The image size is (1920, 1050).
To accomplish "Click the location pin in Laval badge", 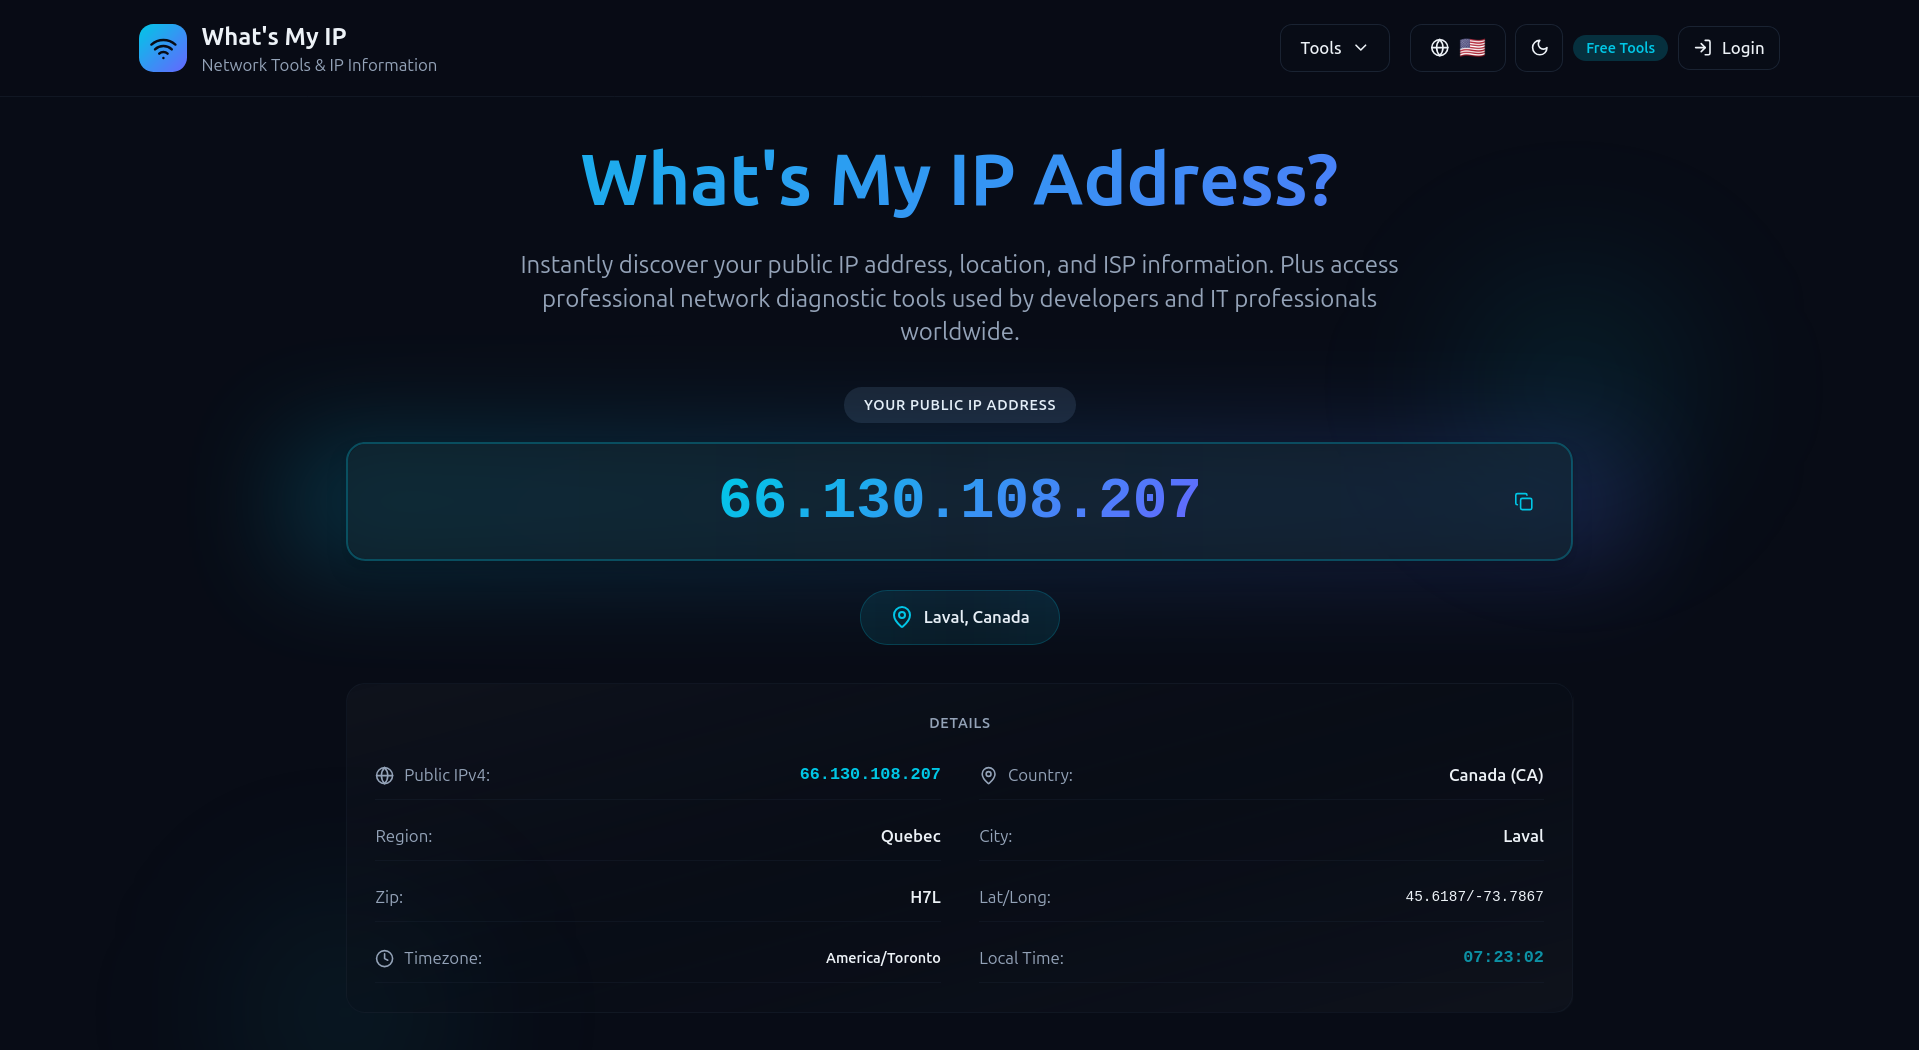I will click(901, 617).
